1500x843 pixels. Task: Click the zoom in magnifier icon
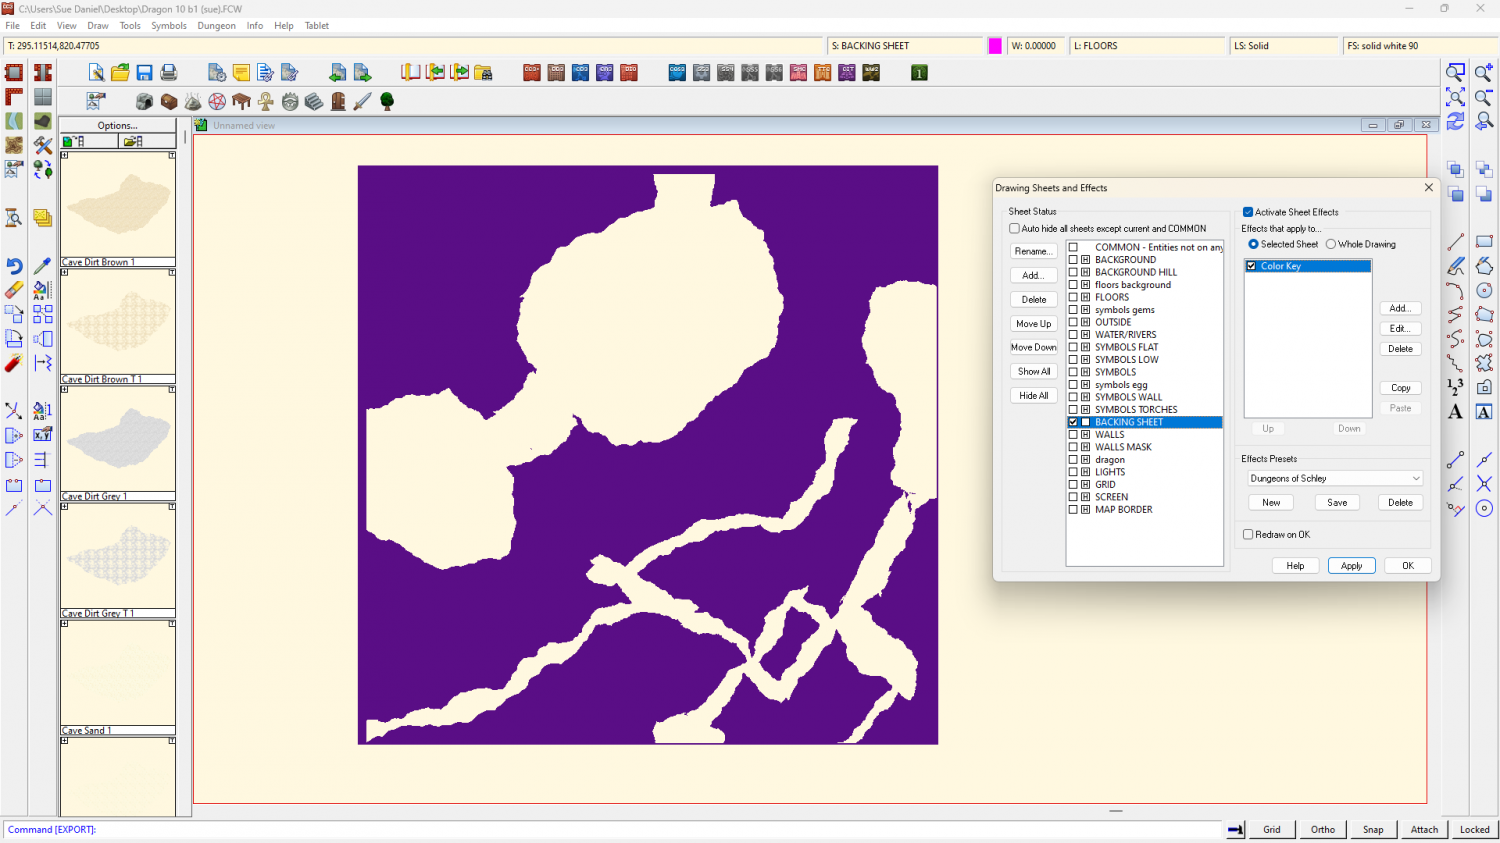[x=1484, y=72]
